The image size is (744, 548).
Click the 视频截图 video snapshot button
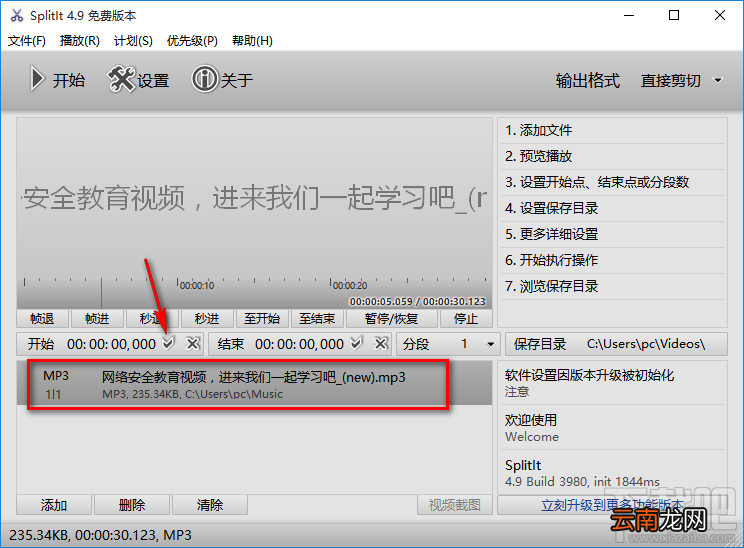coord(455,505)
